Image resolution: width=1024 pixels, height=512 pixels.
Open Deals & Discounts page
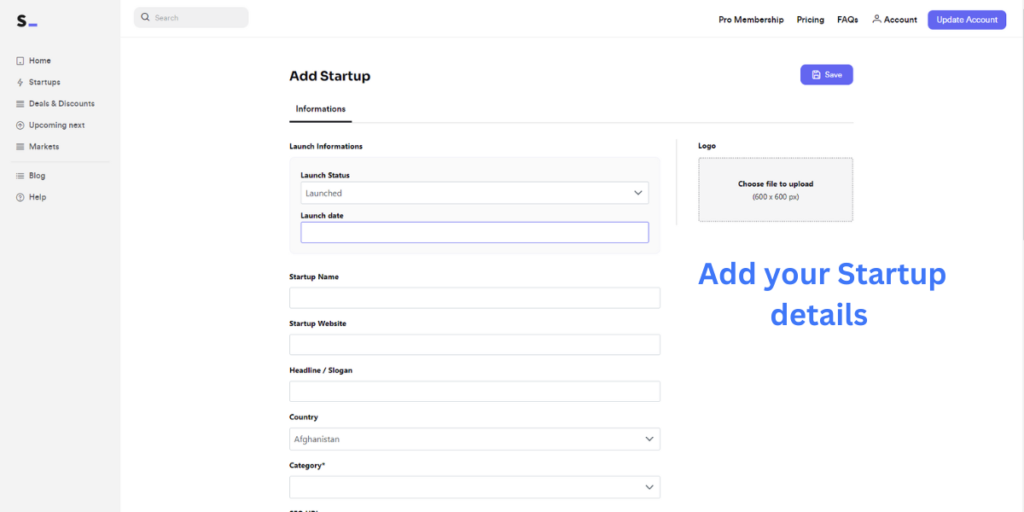[x=61, y=104]
